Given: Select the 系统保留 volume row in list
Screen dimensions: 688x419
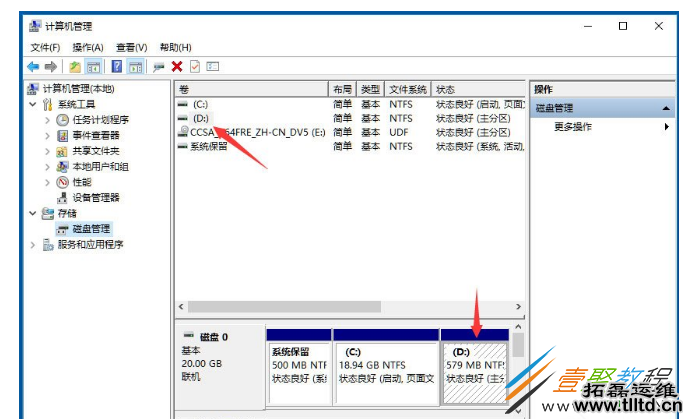Looking at the screenshot, I should 350,147.
